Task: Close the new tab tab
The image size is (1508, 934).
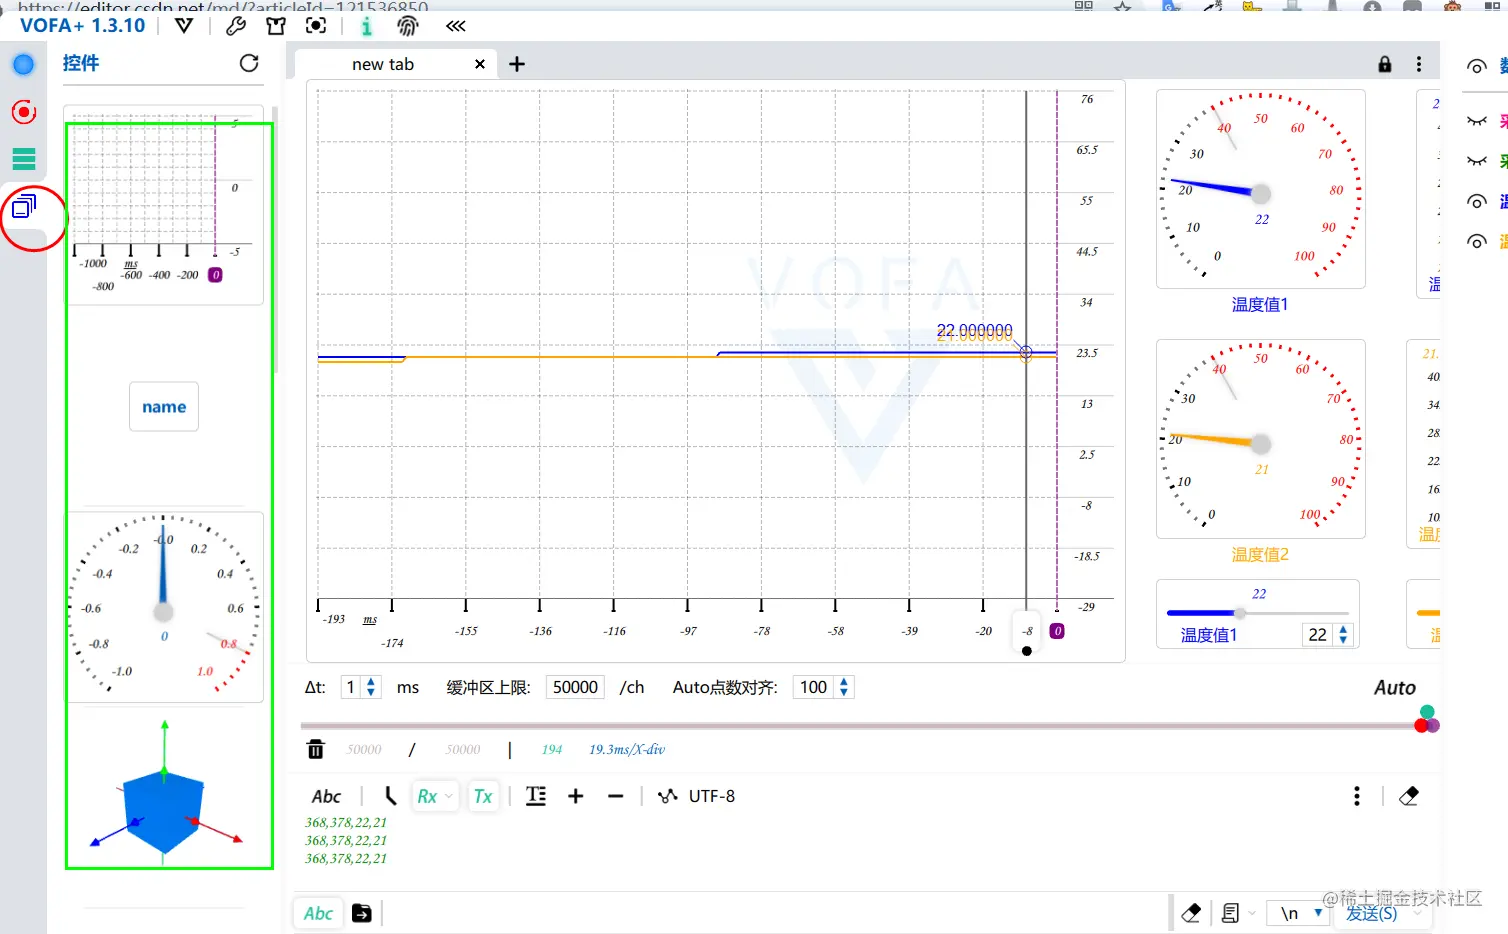Action: (480, 64)
